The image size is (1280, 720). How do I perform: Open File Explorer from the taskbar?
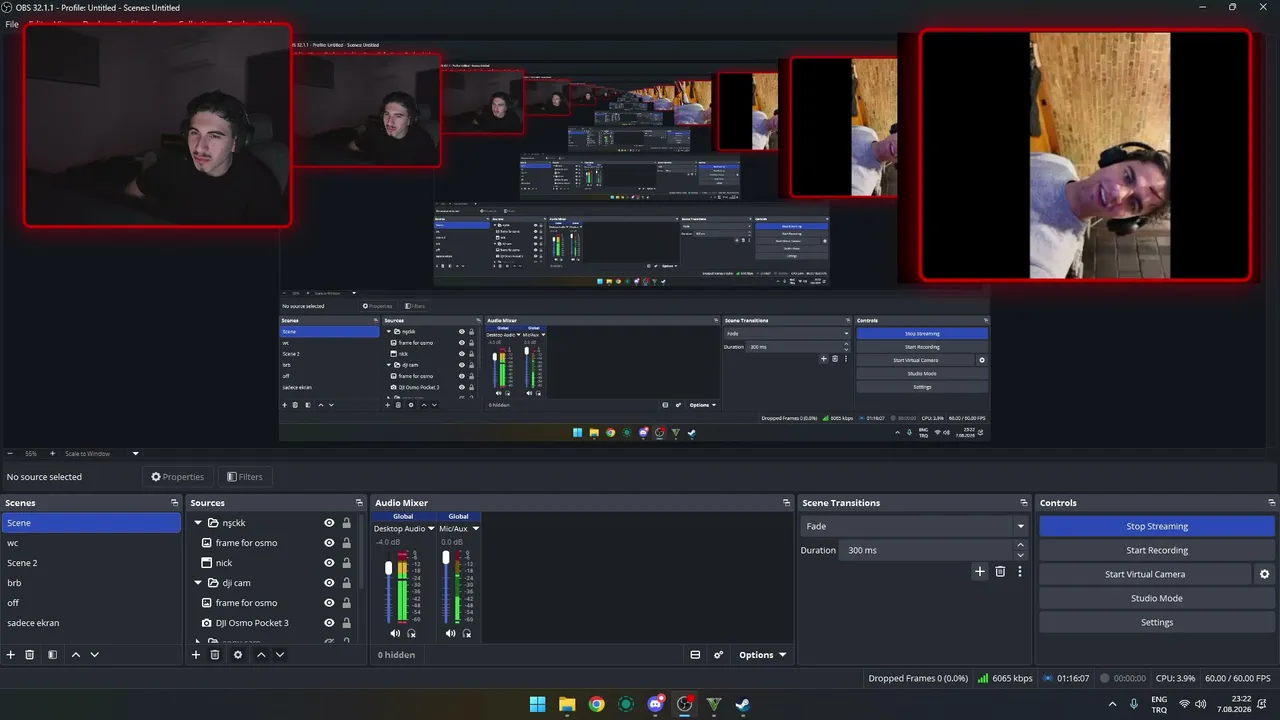pos(567,704)
